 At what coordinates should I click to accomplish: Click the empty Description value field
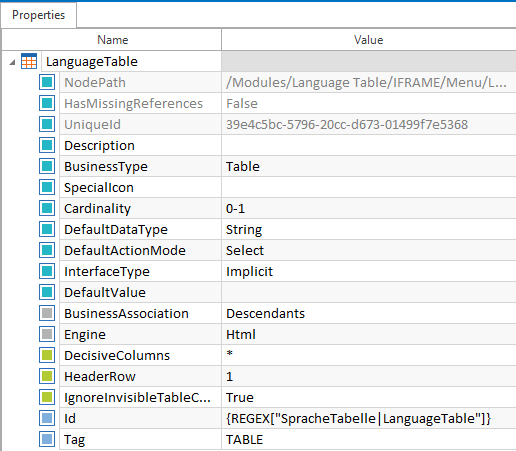369,145
